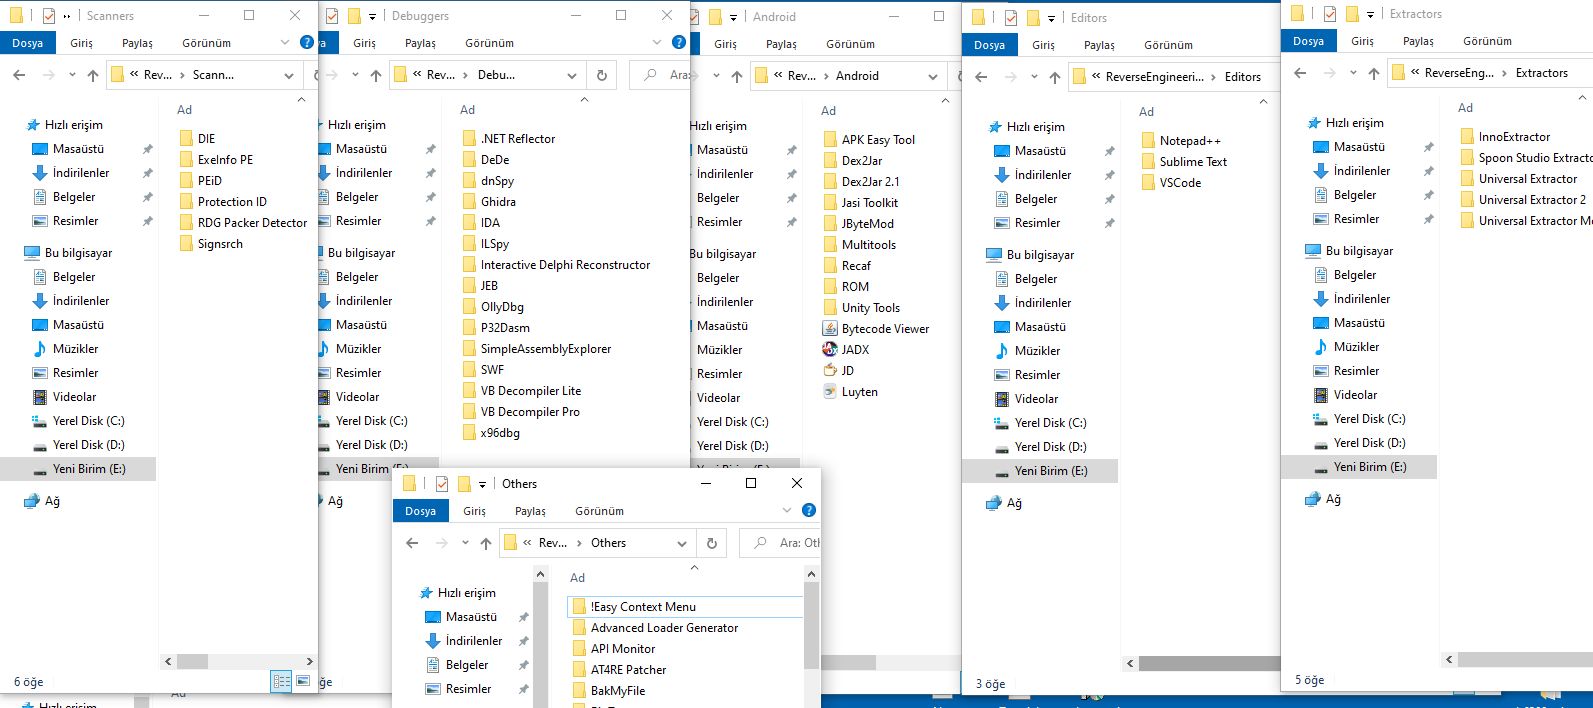Open quick access toolbar dropdown in Editors title bar

(x=1051, y=18)
